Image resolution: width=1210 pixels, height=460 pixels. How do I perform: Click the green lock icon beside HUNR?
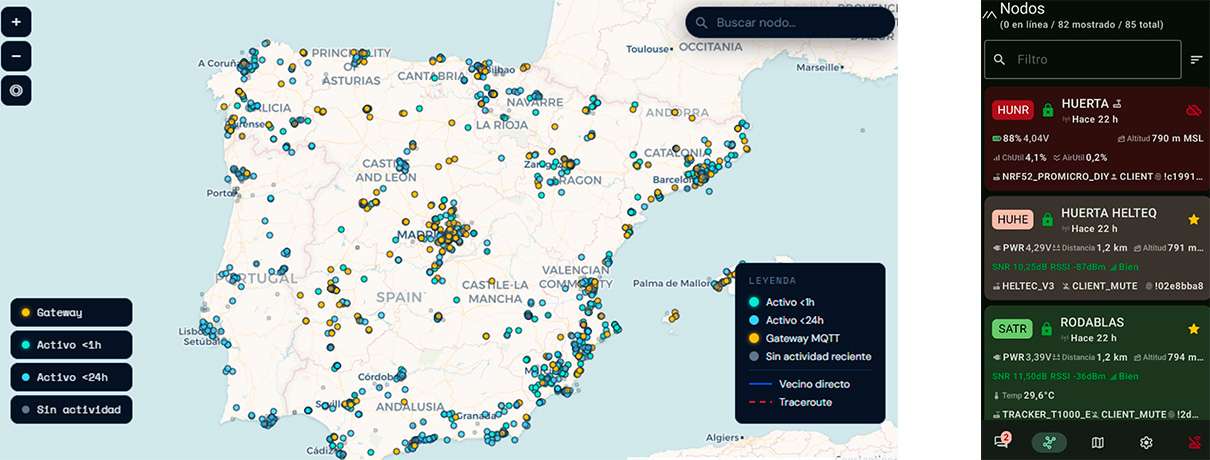[1047, 110]
